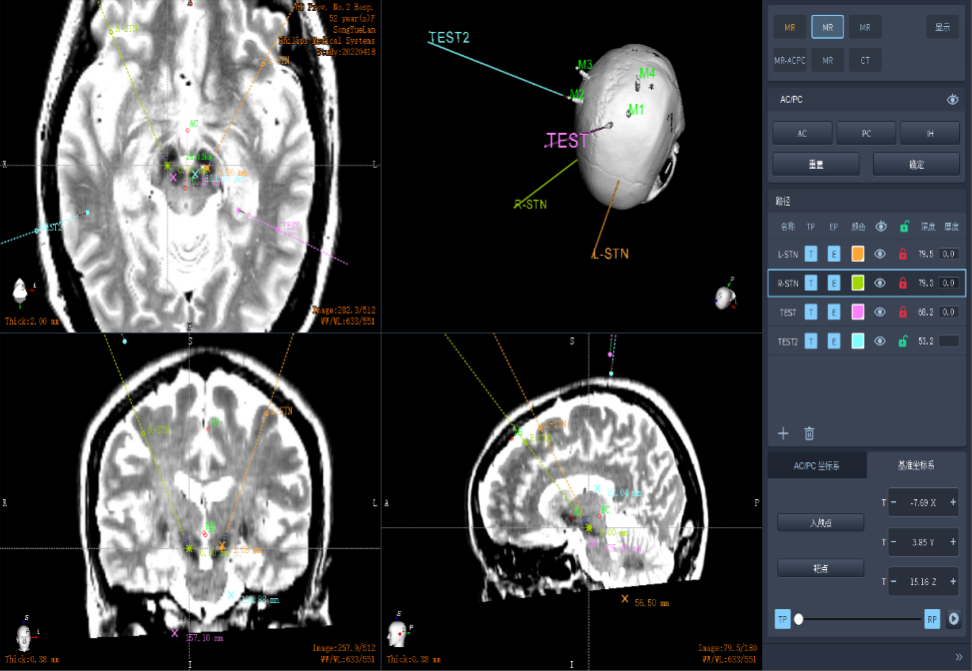Click the M1 marker label on skull
This screenshot has width=972, height=671.
pyautogui.click(x=637, y=110)
